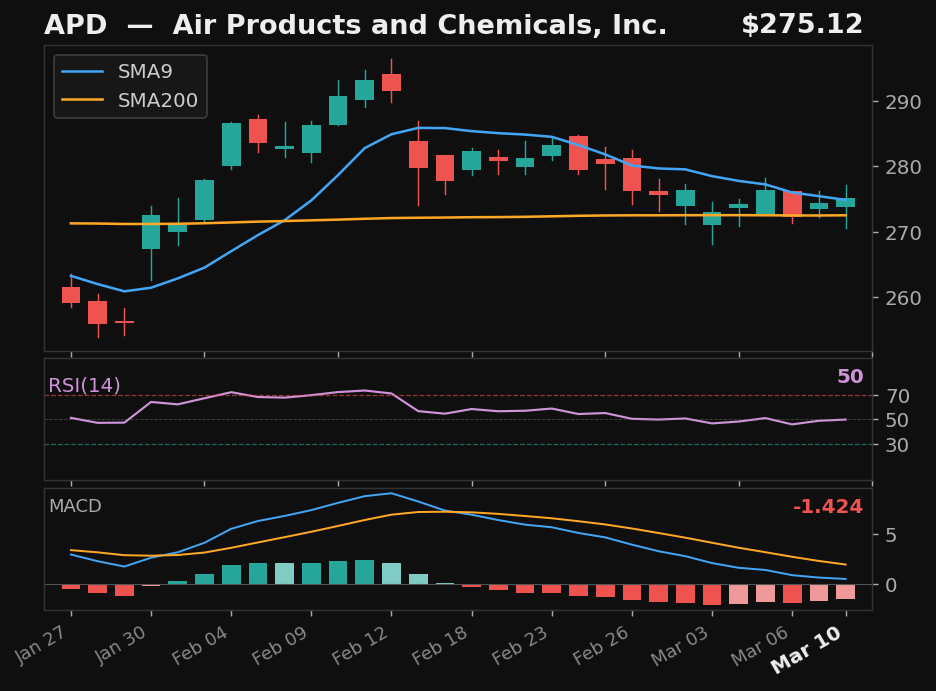Select the SMA200 legend label text
The width and height of the screenshot is (936, 691).
coord(158,101)
